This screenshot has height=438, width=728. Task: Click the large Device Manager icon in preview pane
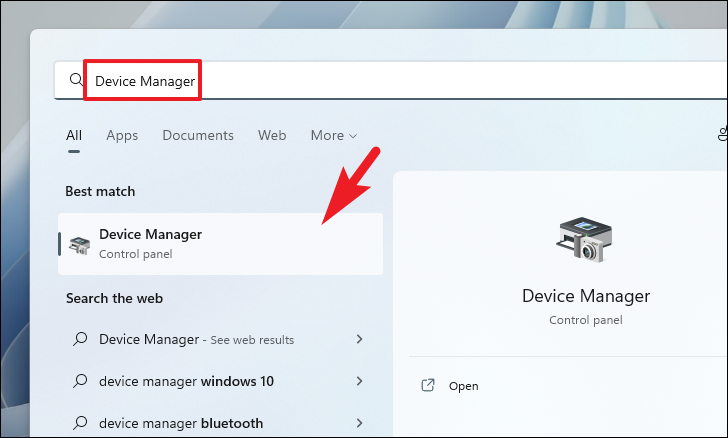tap(585, 240)
